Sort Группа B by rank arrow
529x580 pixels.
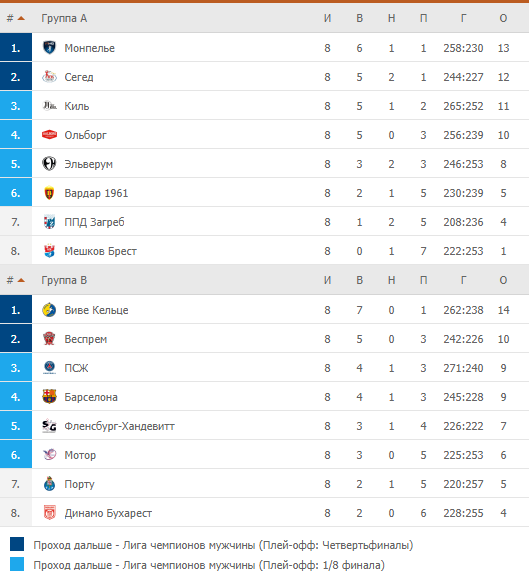pos(21,280)
